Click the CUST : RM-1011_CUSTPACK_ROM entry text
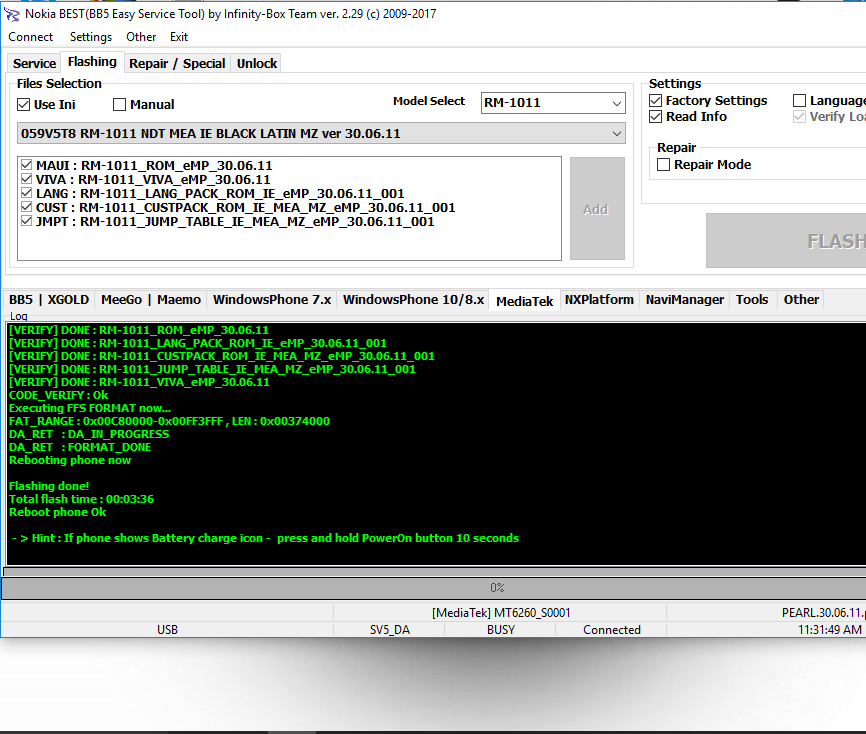Screen dimensions: 866x734 pos(246,208)
